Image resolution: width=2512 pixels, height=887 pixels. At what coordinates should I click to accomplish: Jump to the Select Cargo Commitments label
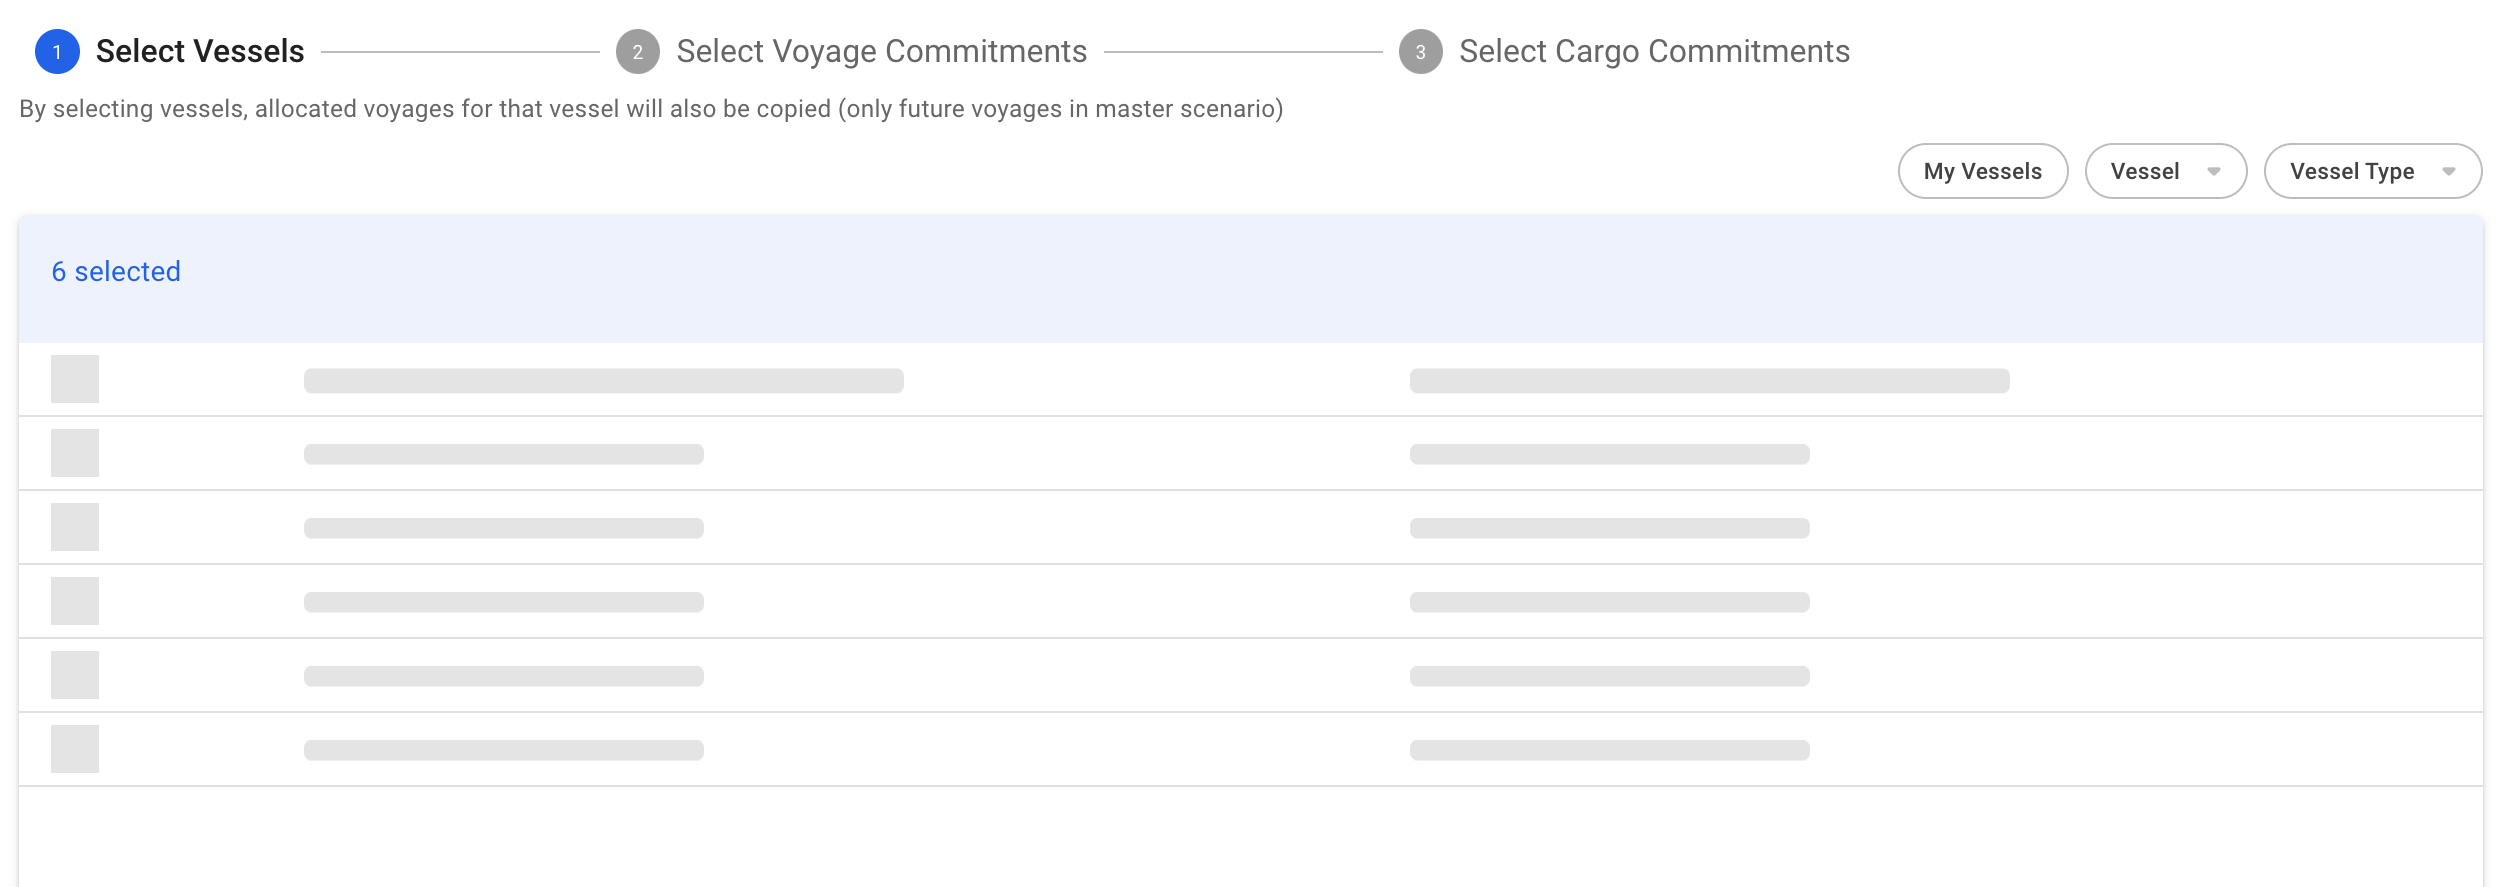1654,52
